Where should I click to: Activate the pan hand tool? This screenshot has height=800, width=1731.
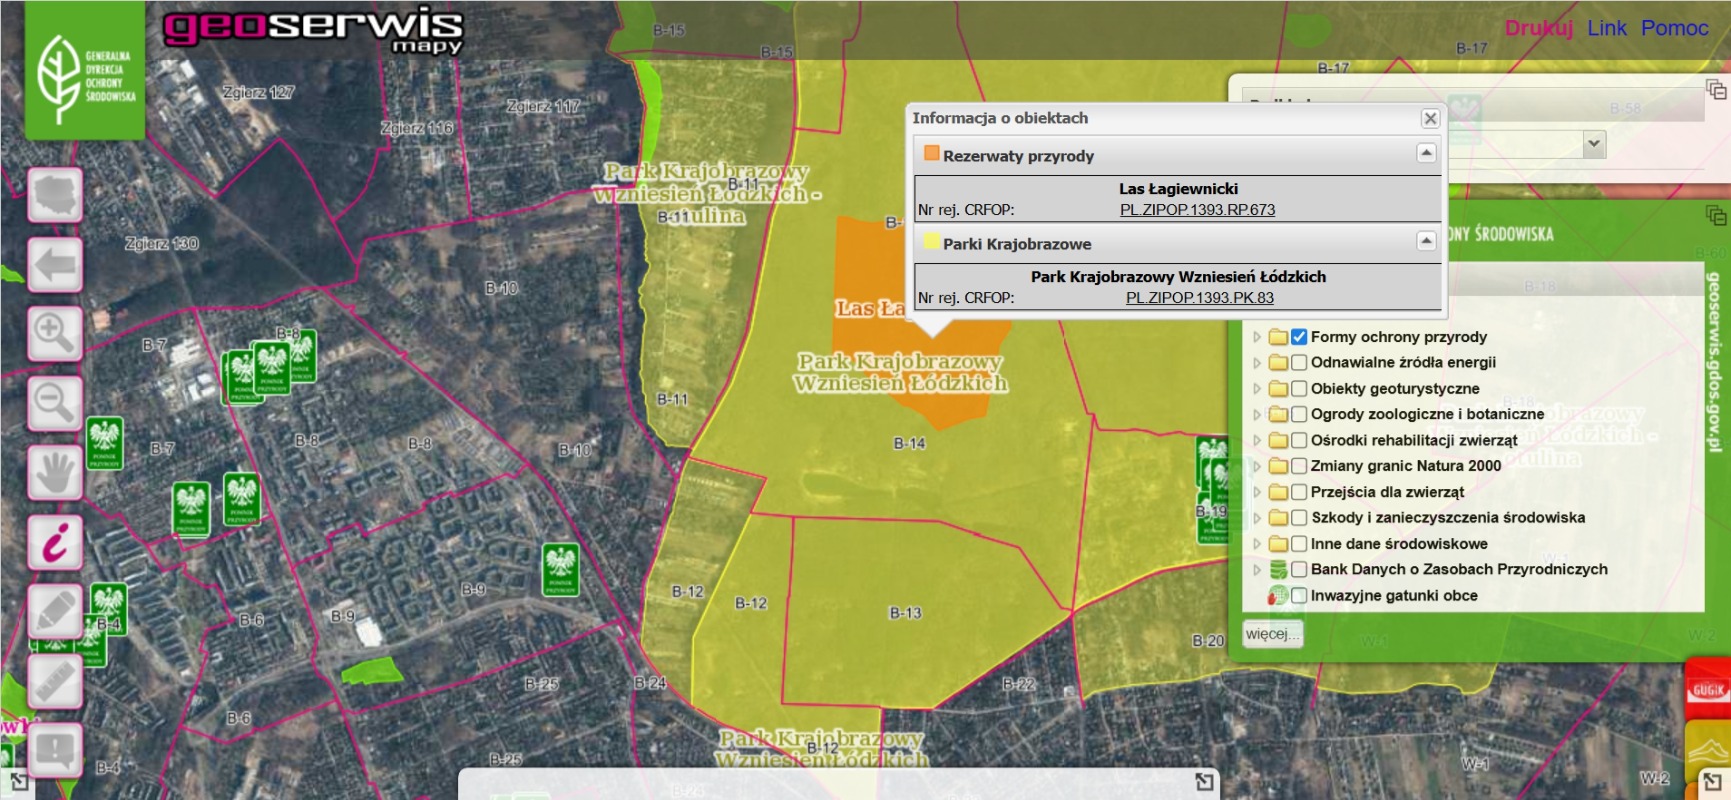point(55,472)
